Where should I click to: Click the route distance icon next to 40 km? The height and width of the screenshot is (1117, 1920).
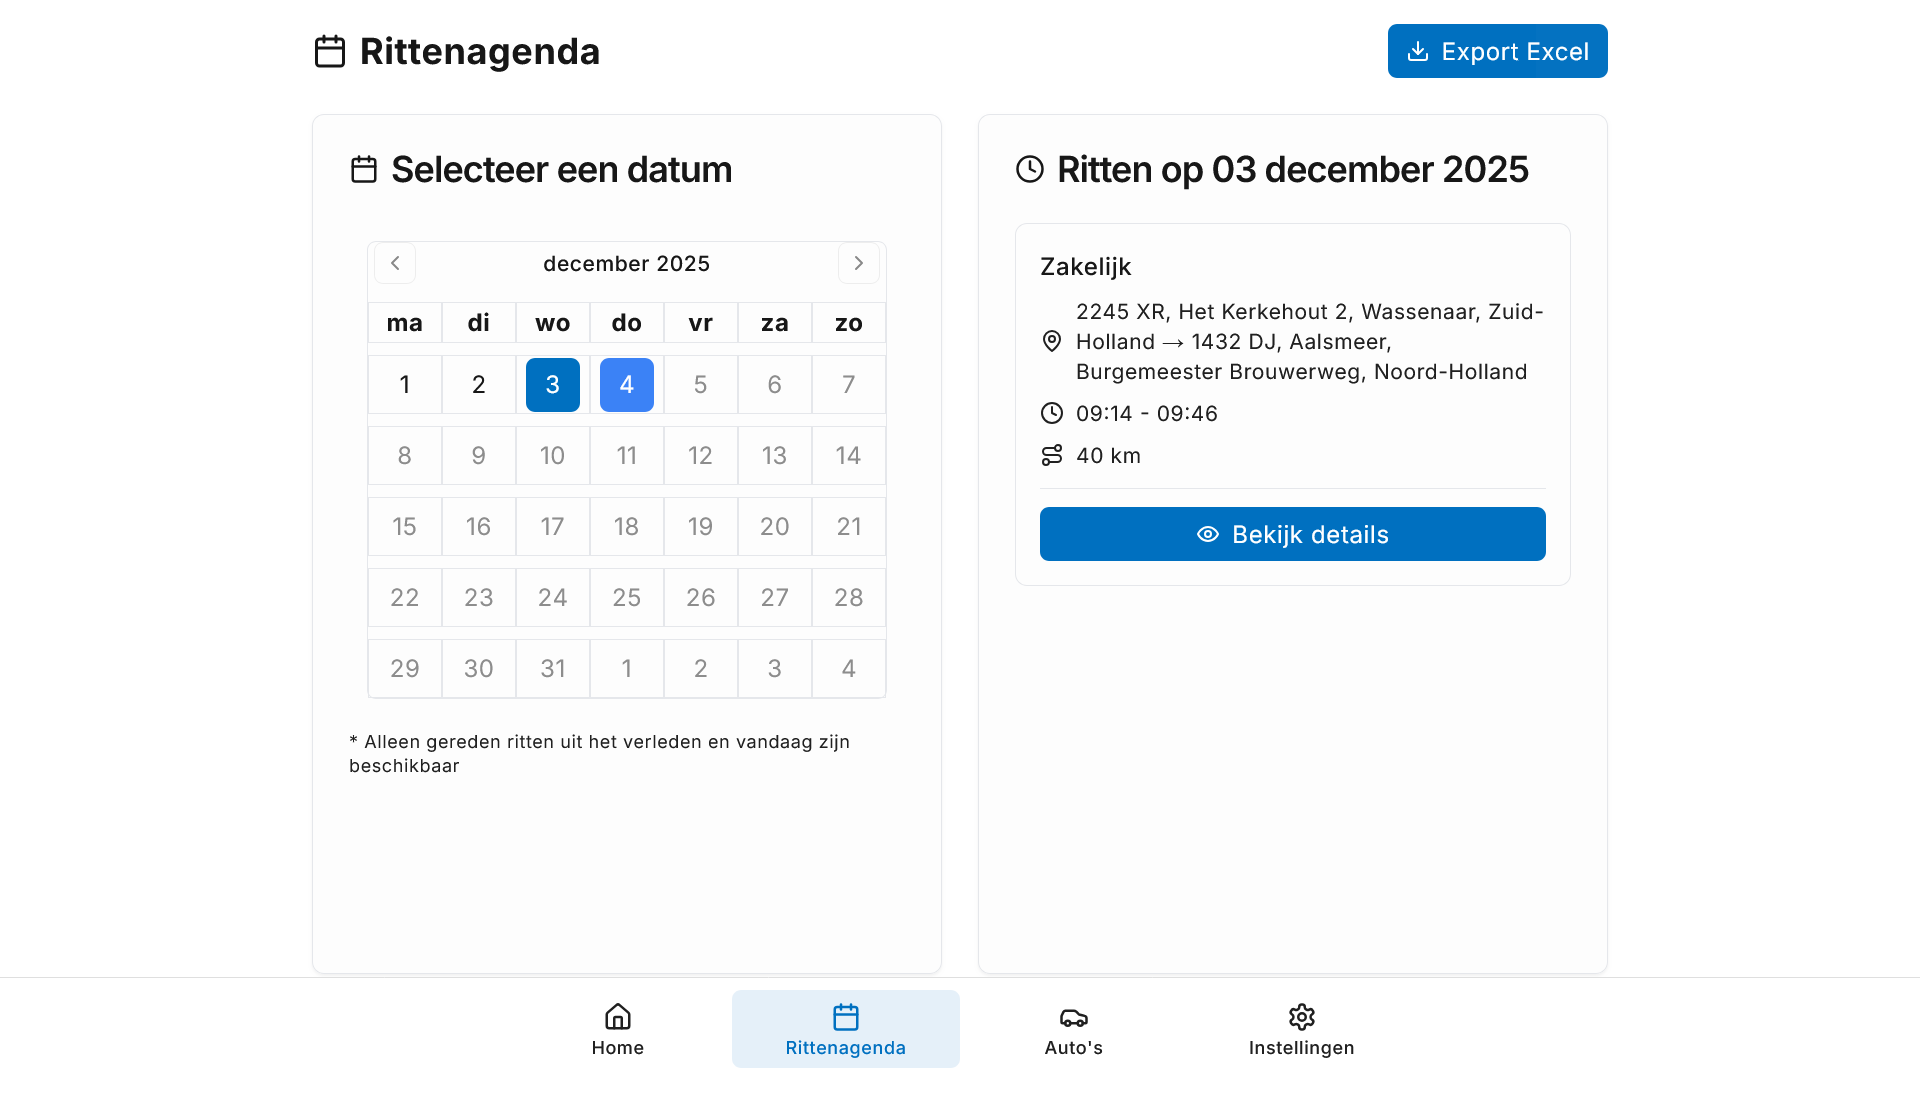point(1051,455)
